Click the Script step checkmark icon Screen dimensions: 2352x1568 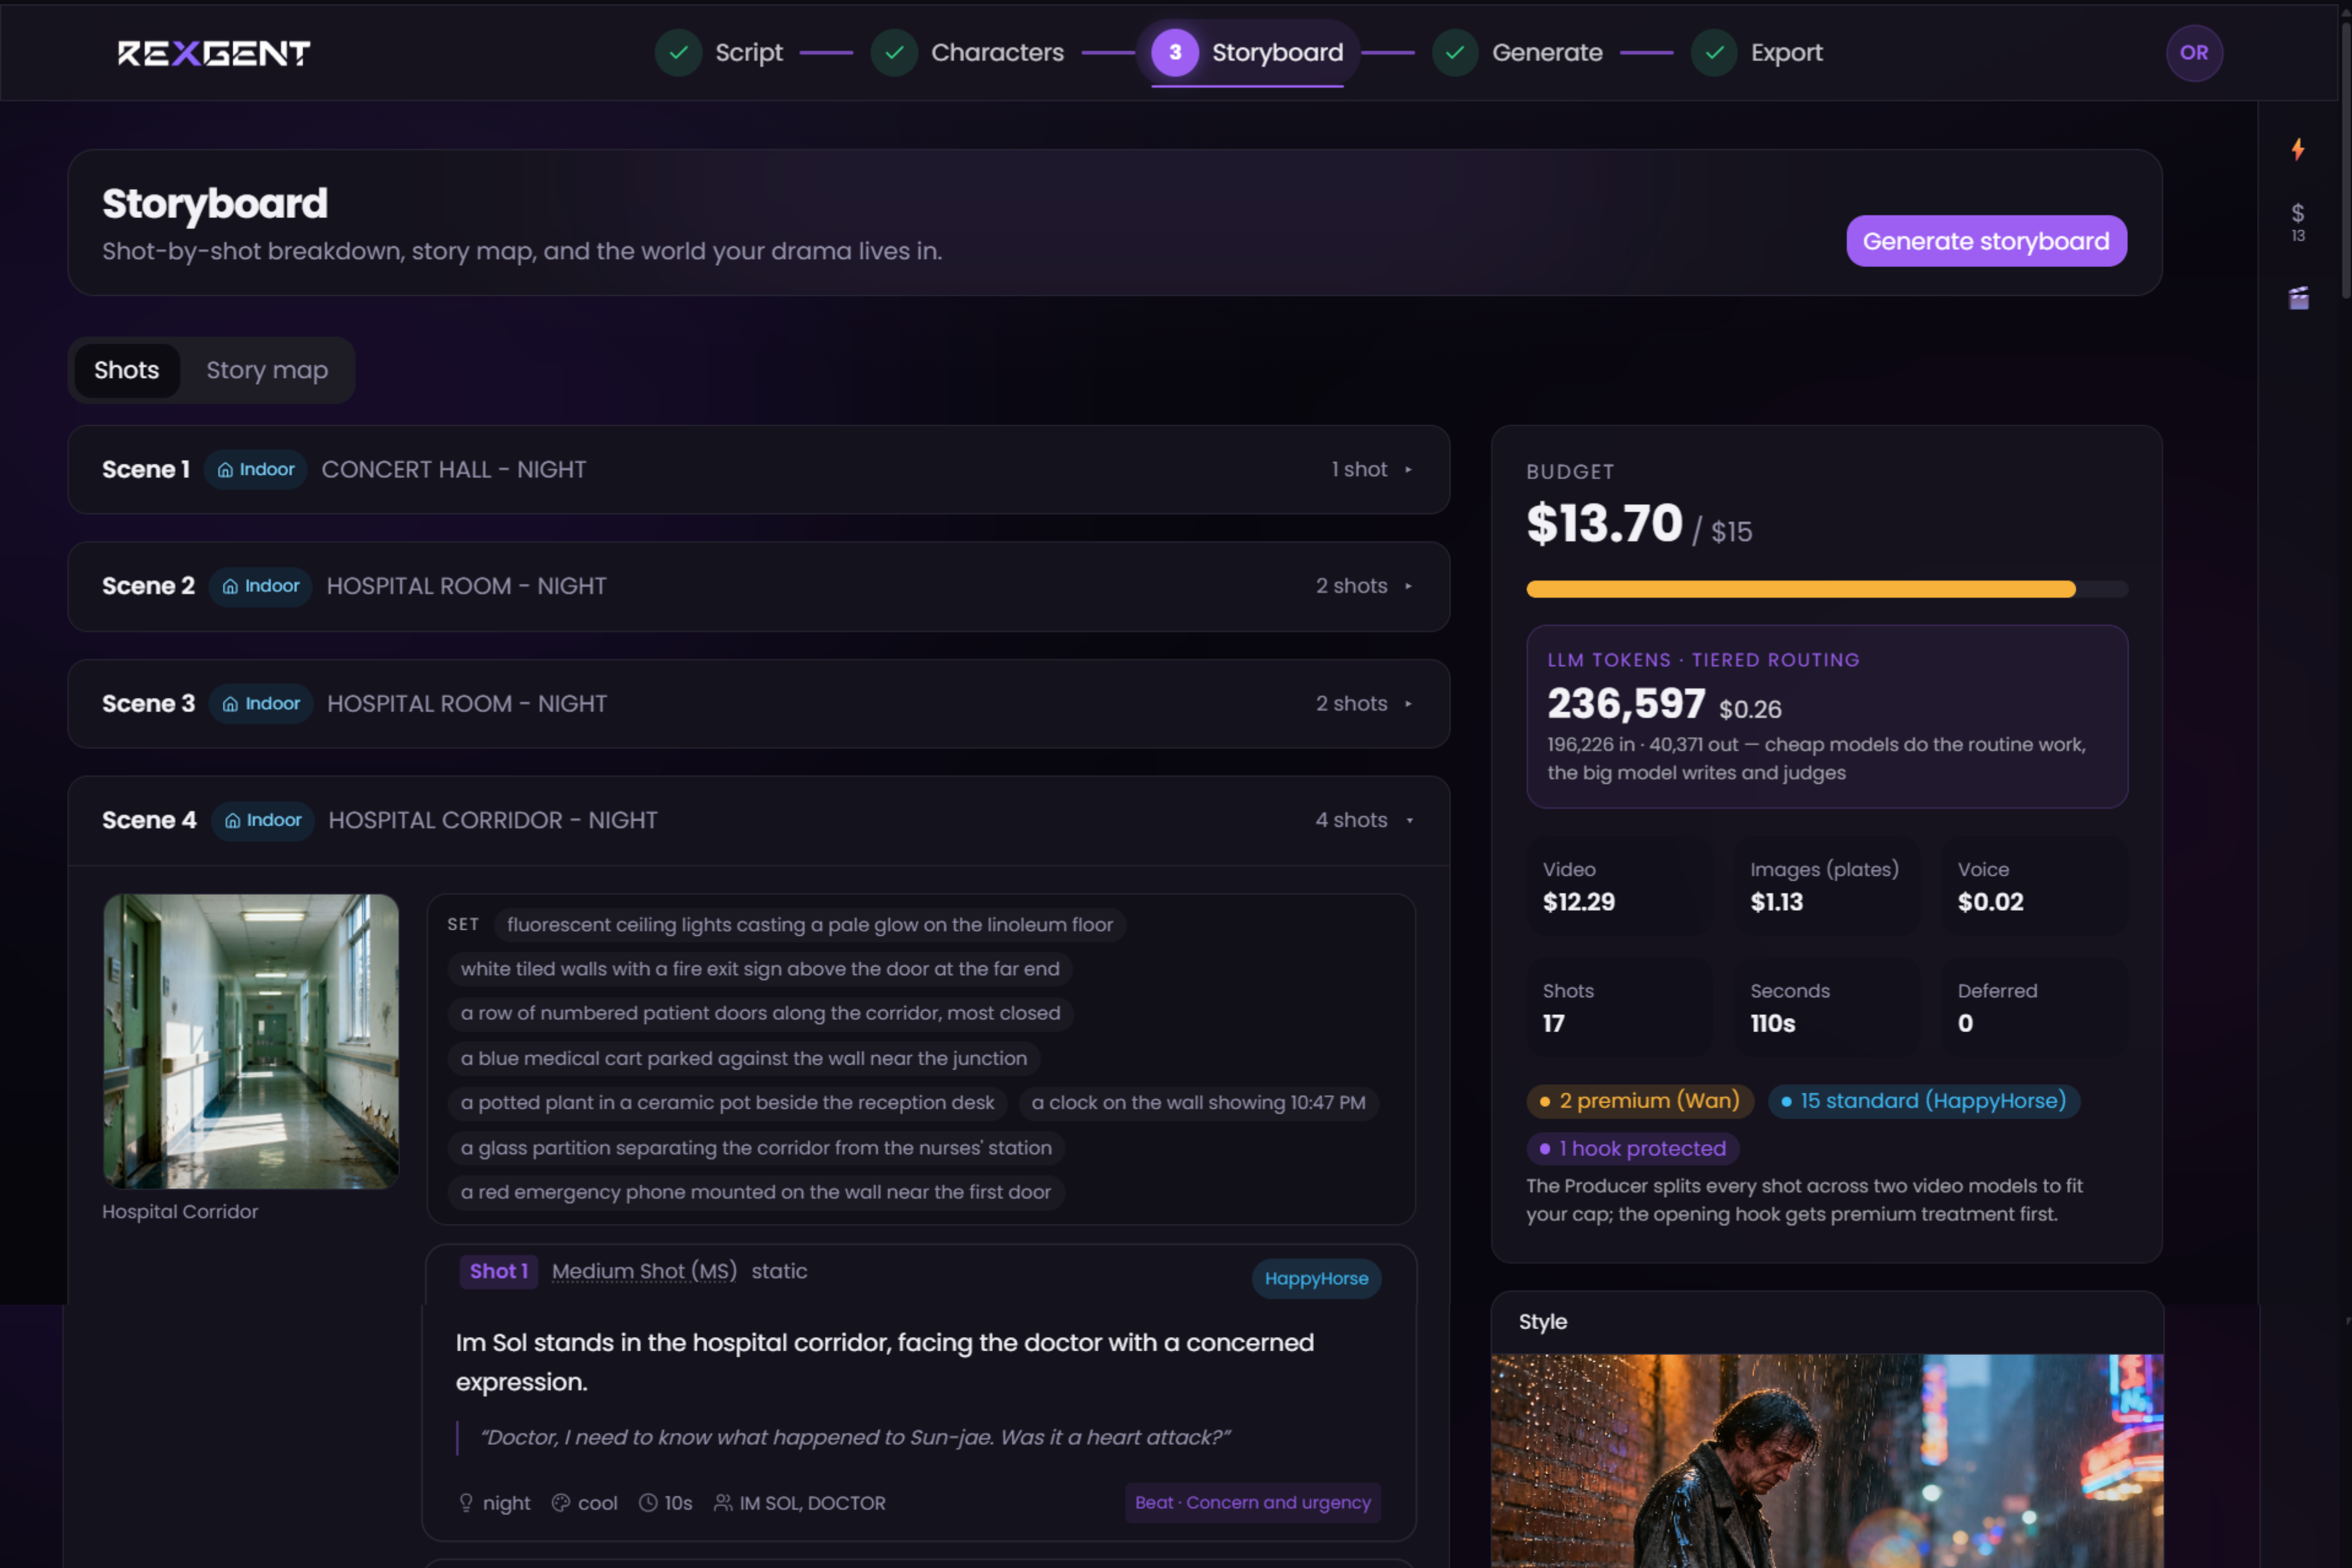[x=678, y=53]
